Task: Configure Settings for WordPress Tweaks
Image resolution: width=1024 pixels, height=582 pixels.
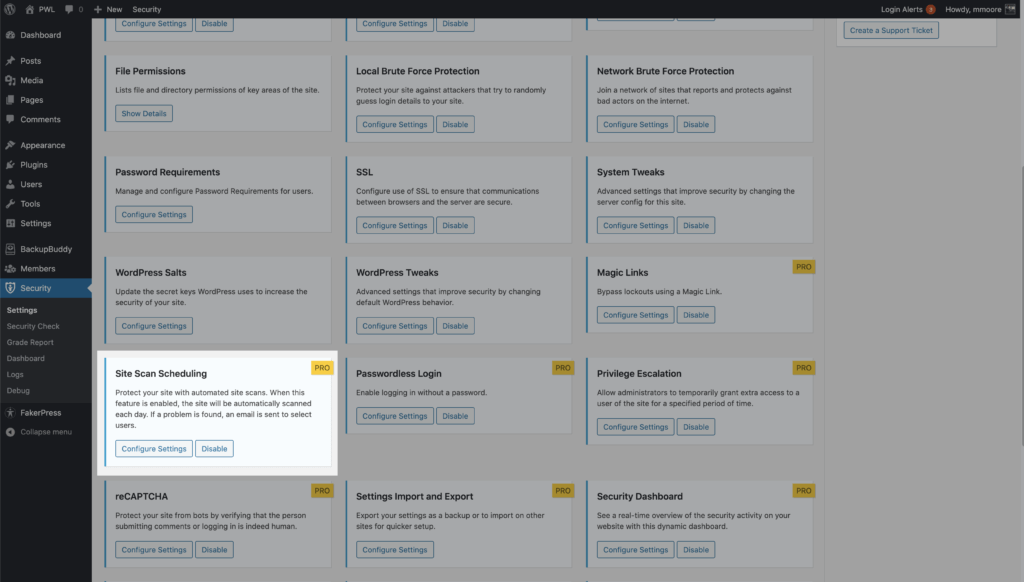Action: tap(394, 326)
